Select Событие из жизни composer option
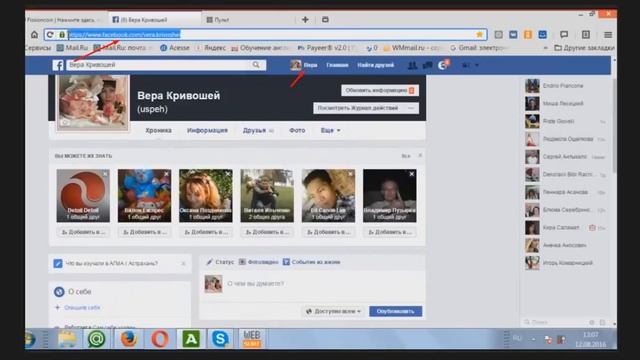This screenshot has height=360, width=640. point(311,262)
